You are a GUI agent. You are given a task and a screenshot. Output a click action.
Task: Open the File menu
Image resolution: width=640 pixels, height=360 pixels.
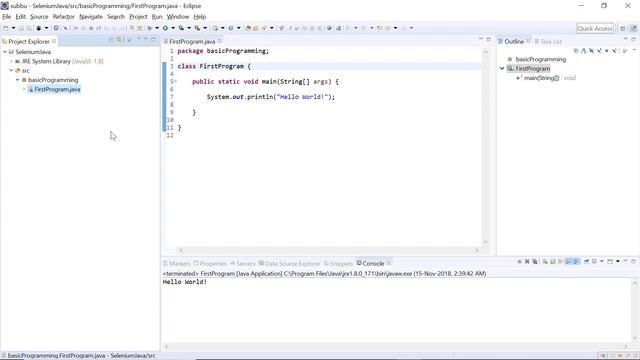pyautogui.click(x=7, y=17)
